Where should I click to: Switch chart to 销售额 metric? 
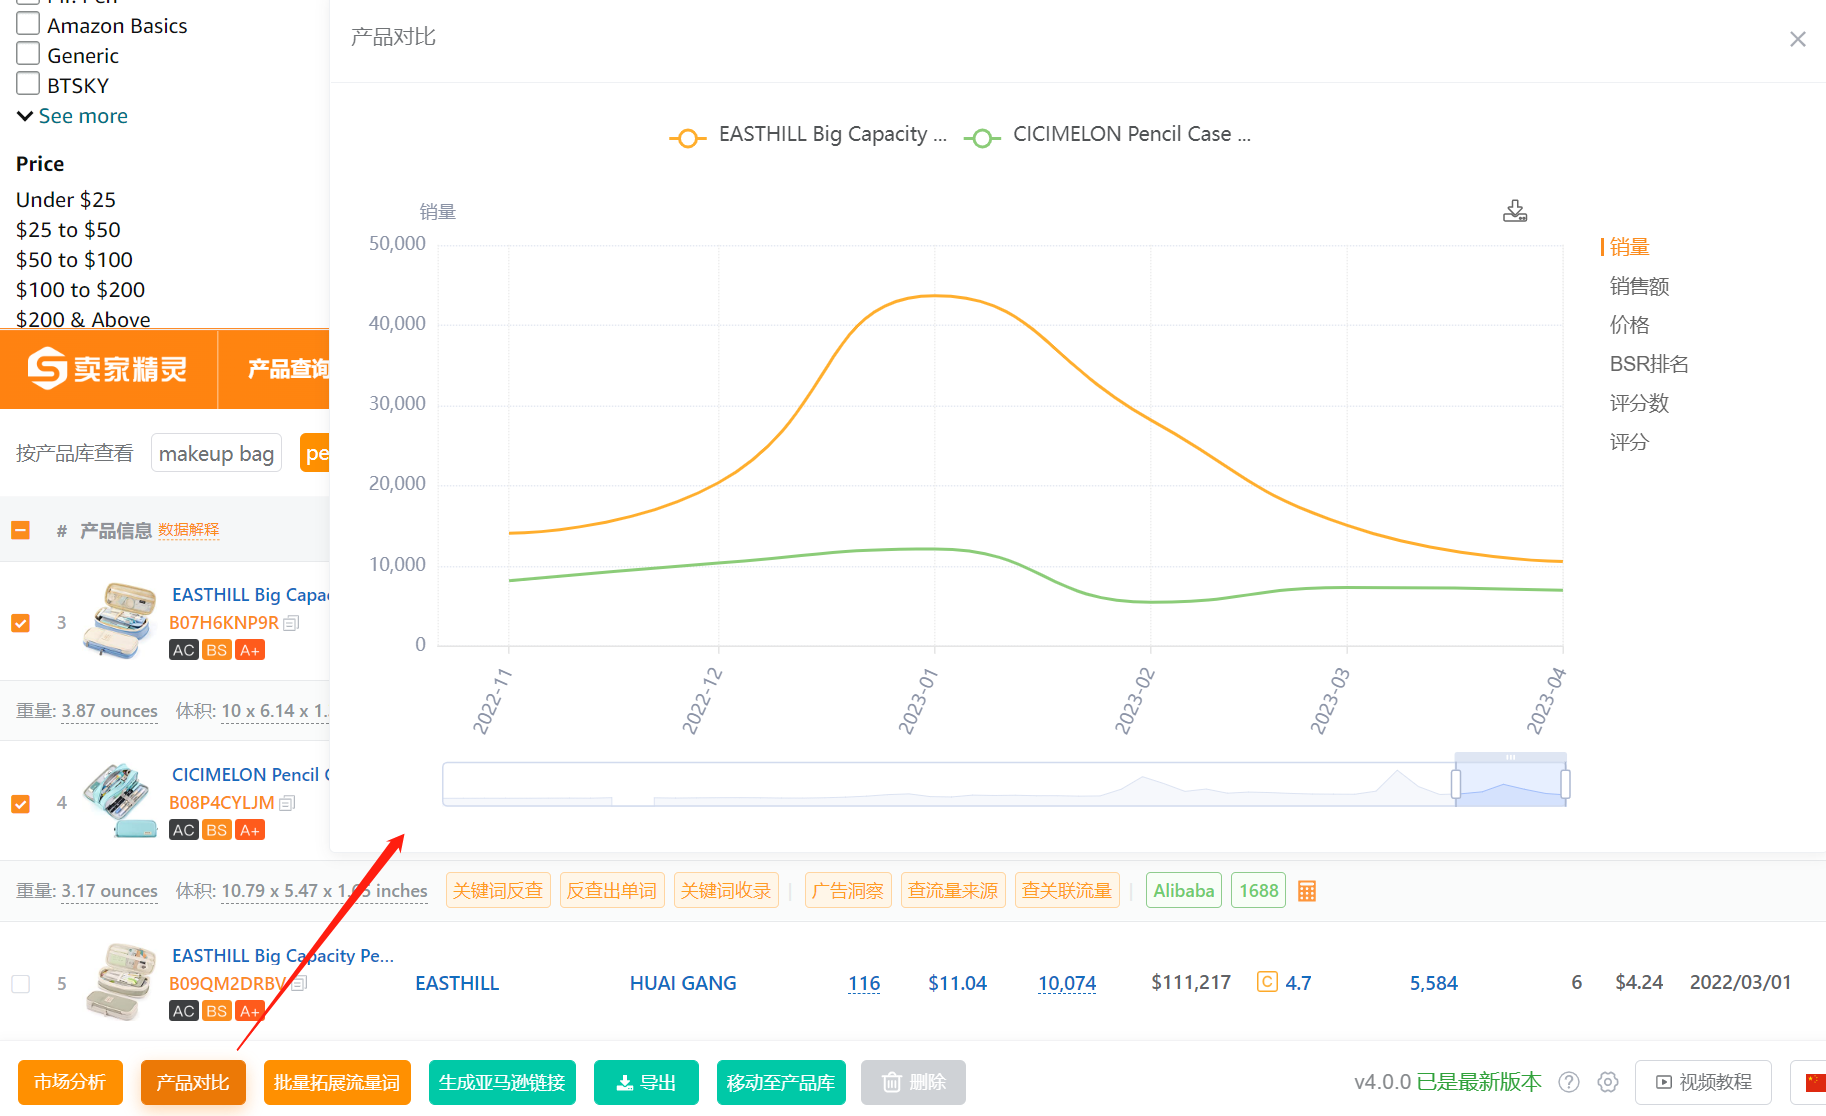click(1639, 286)
